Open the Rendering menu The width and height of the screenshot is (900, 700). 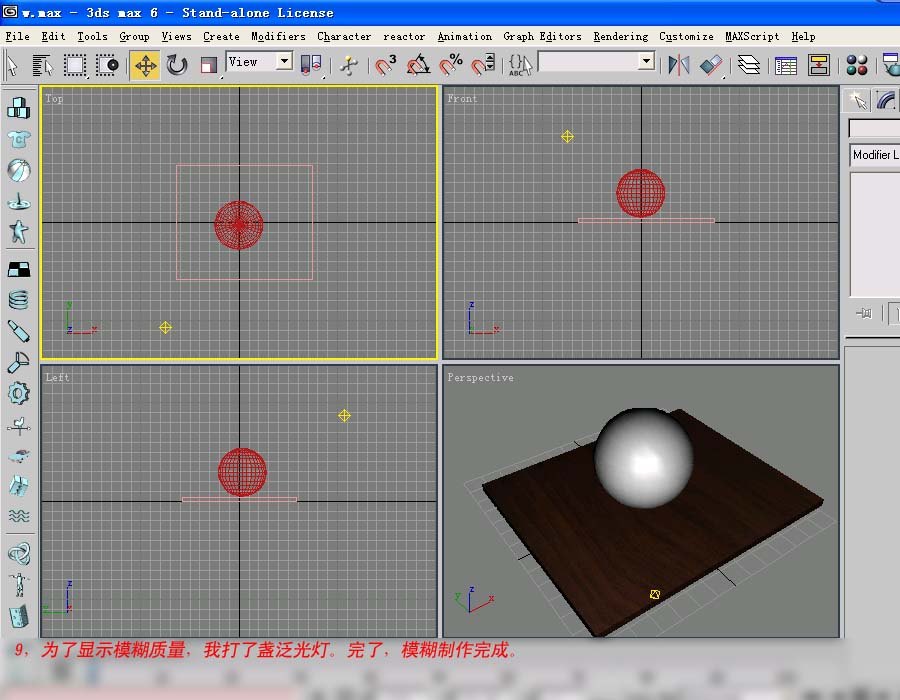[x=620, y=36]
